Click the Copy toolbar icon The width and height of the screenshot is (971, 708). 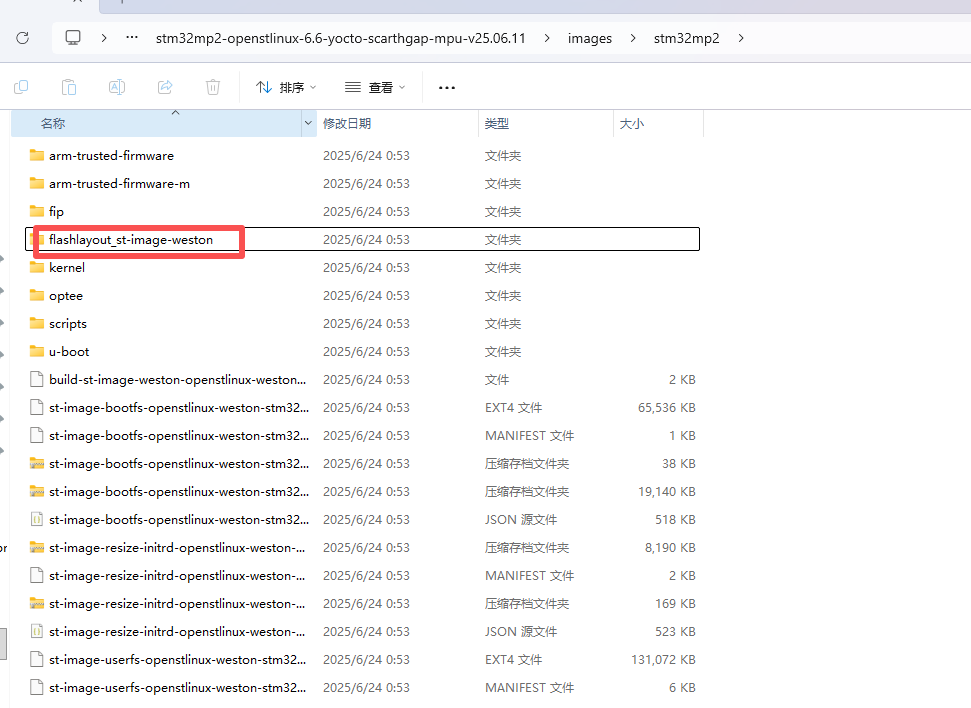(21, 87)
